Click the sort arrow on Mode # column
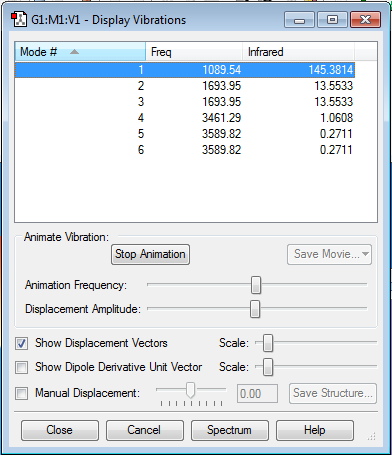 tap(74, 52)
